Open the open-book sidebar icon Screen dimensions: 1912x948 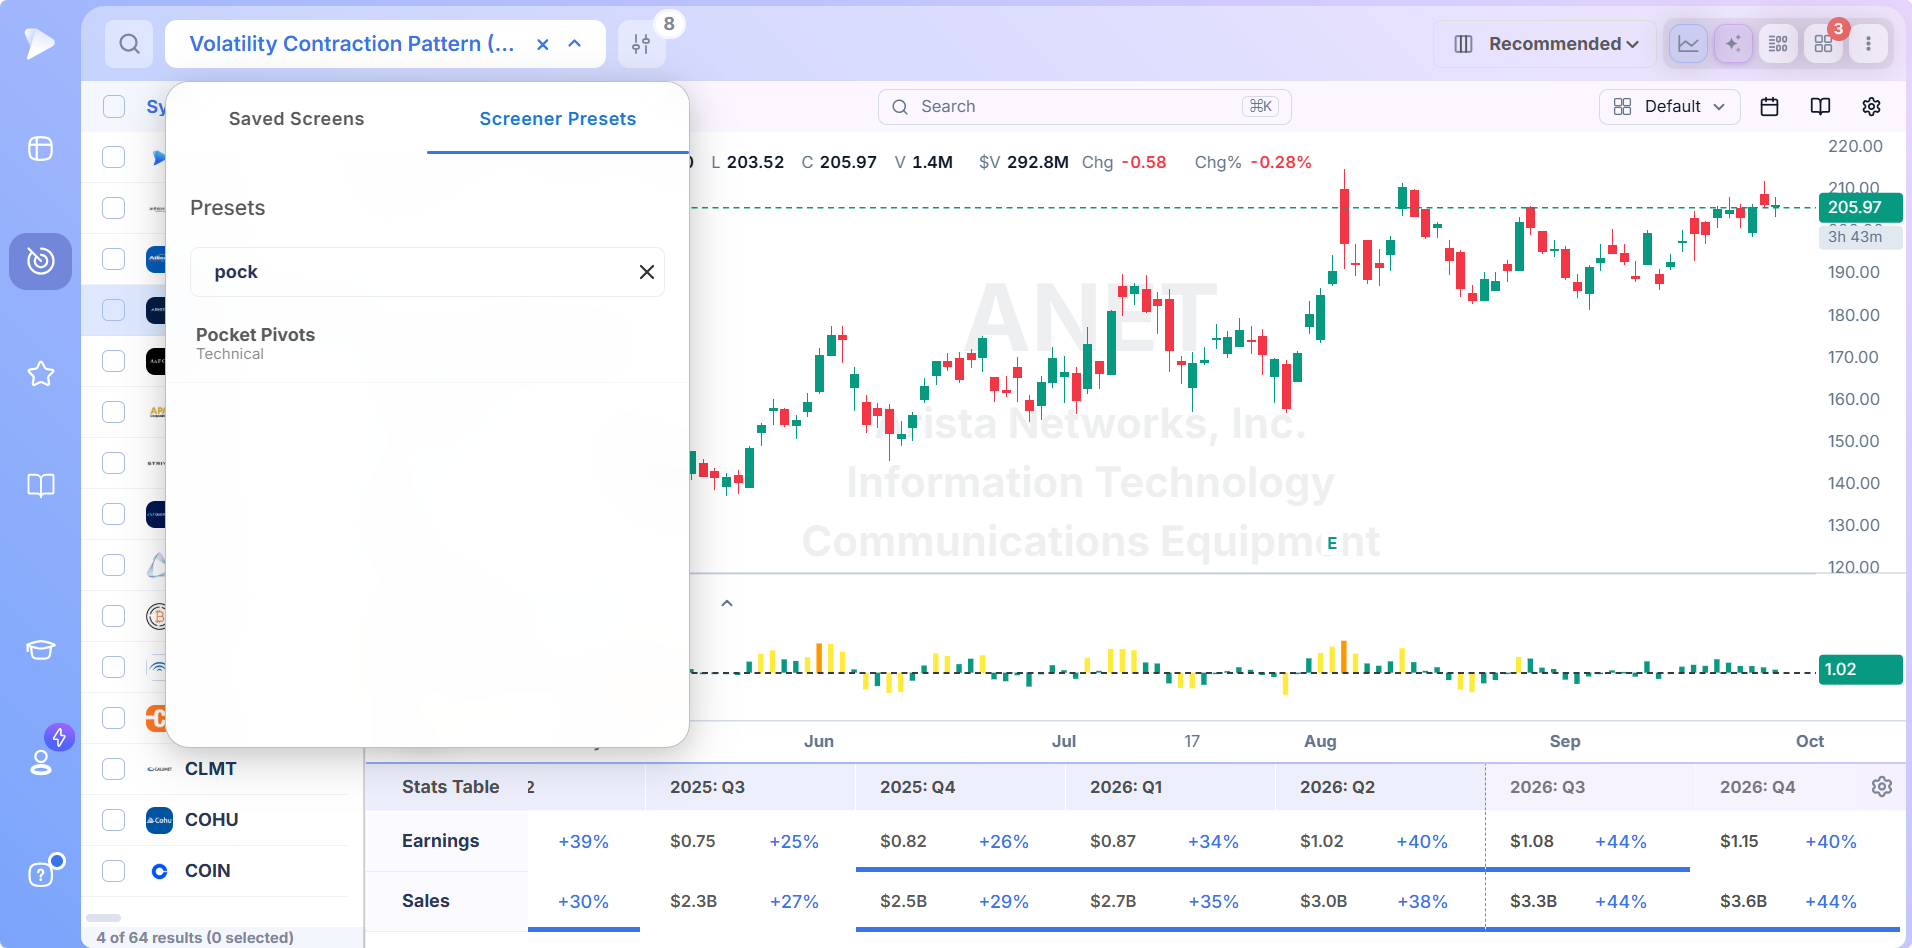pos(40,486)
